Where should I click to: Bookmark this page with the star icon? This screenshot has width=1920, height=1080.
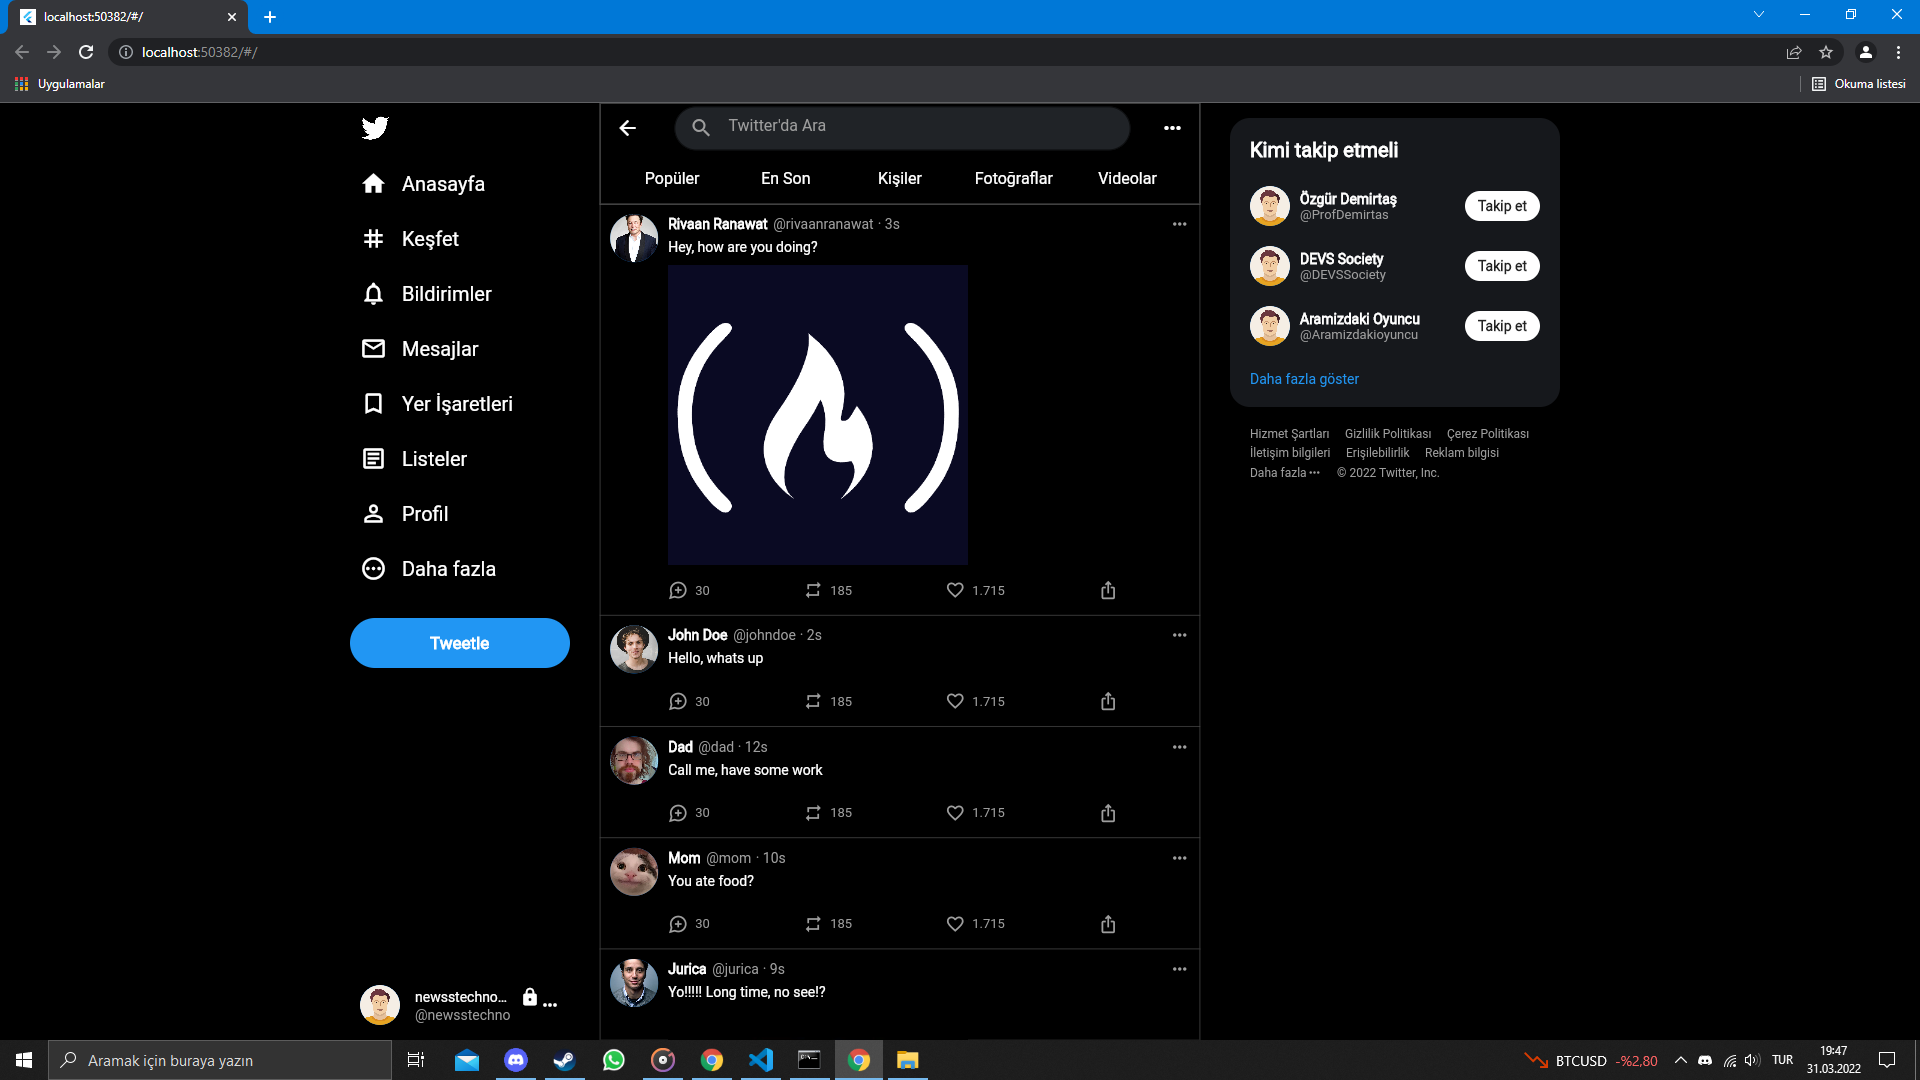[1826, 52]
